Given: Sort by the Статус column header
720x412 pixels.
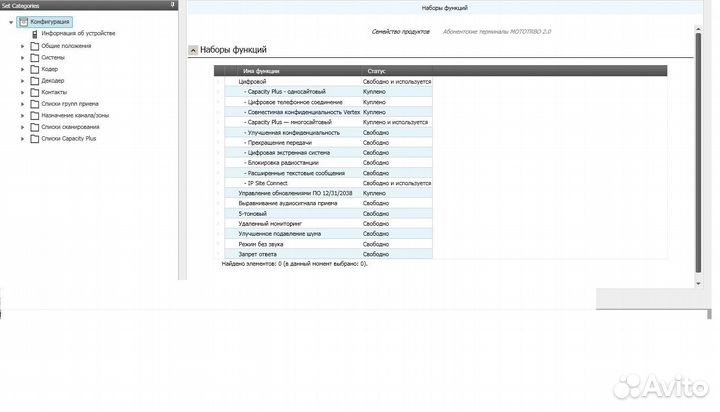Looking at the screenshot, I should tap(377, 71).
